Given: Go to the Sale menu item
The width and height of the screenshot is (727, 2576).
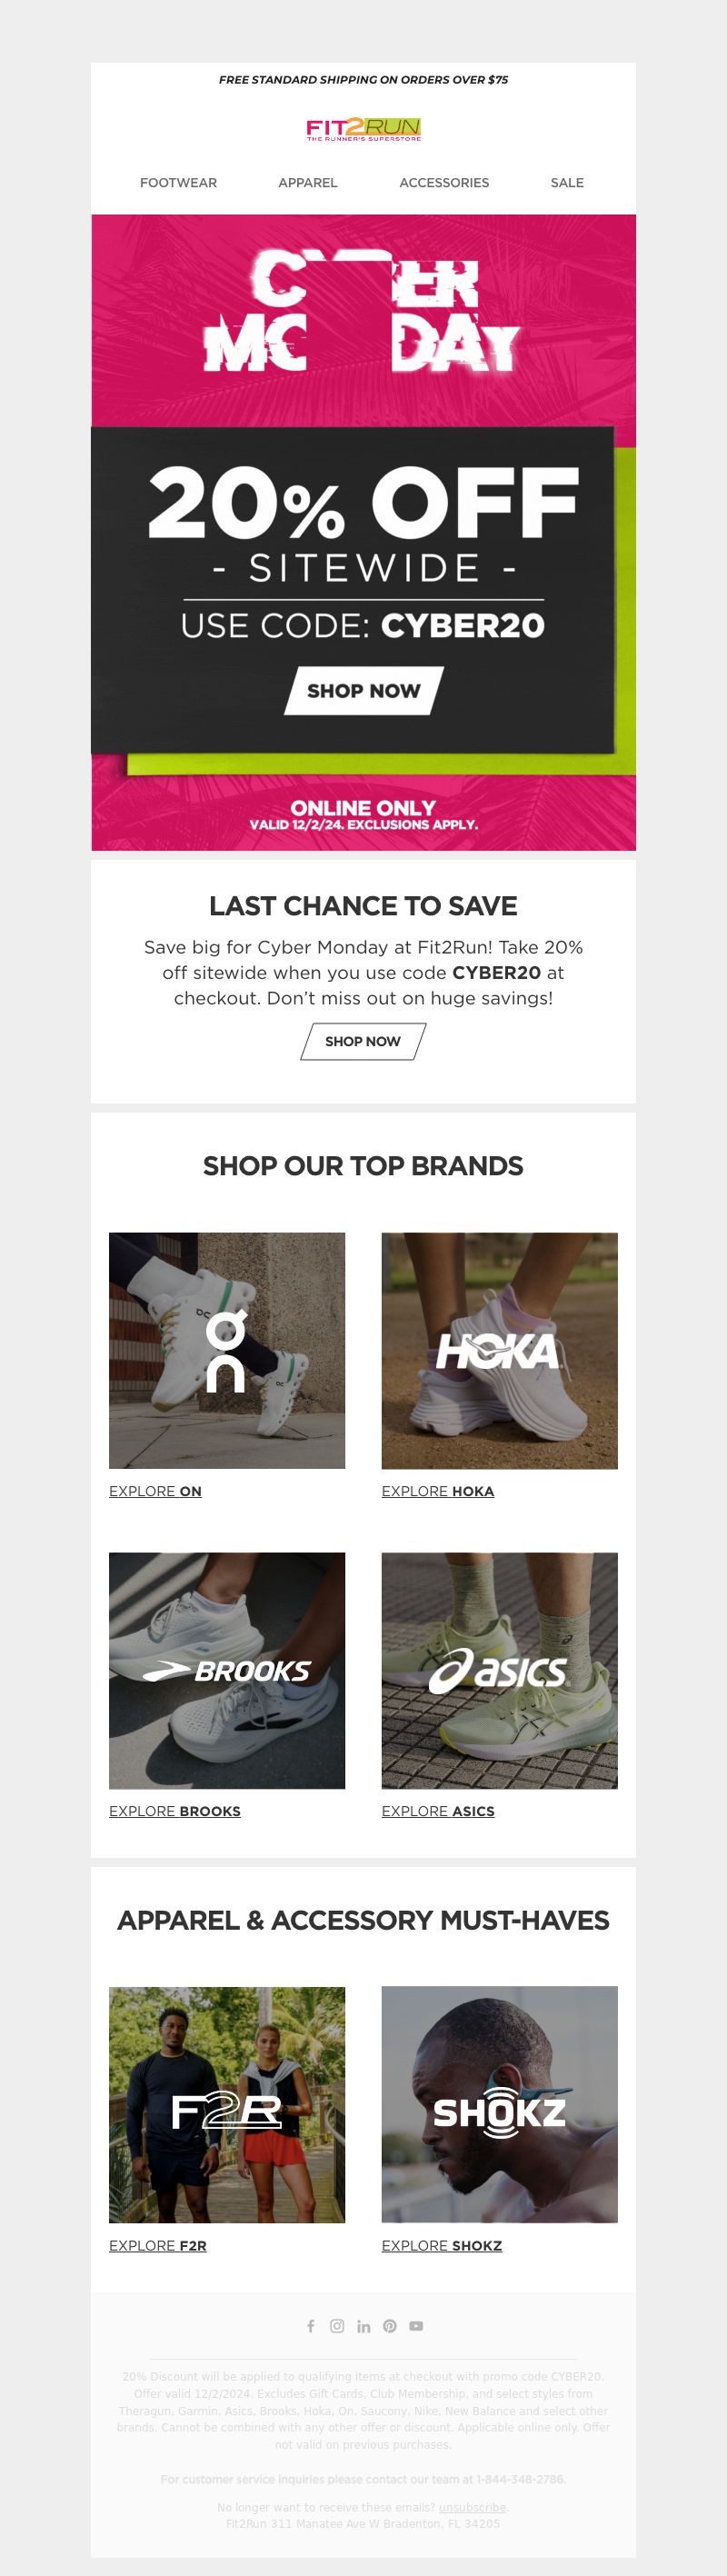Looking at the screenshot, I should click(567, 183).
